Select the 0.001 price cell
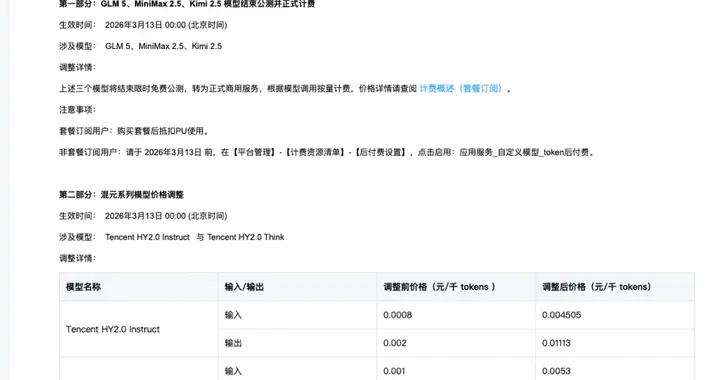The height and width of the screenshot is (380, 720). 456,369
